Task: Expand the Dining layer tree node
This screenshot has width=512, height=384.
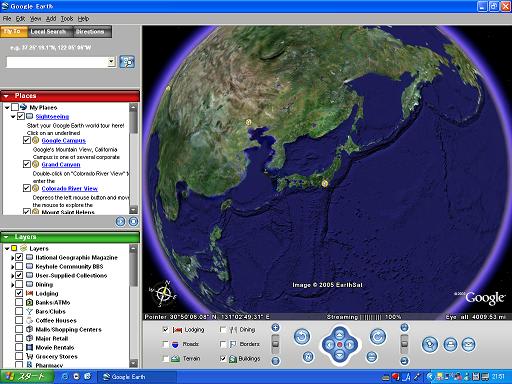Action: click(x=12, y=285)
